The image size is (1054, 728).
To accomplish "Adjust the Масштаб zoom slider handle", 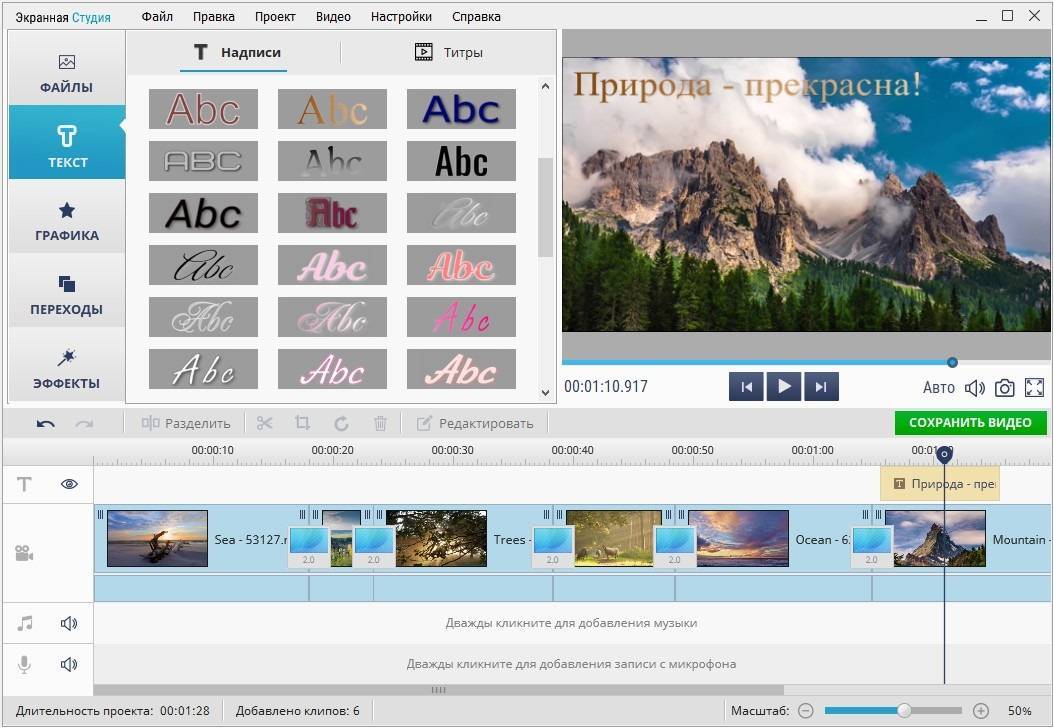I will point(904,710).
